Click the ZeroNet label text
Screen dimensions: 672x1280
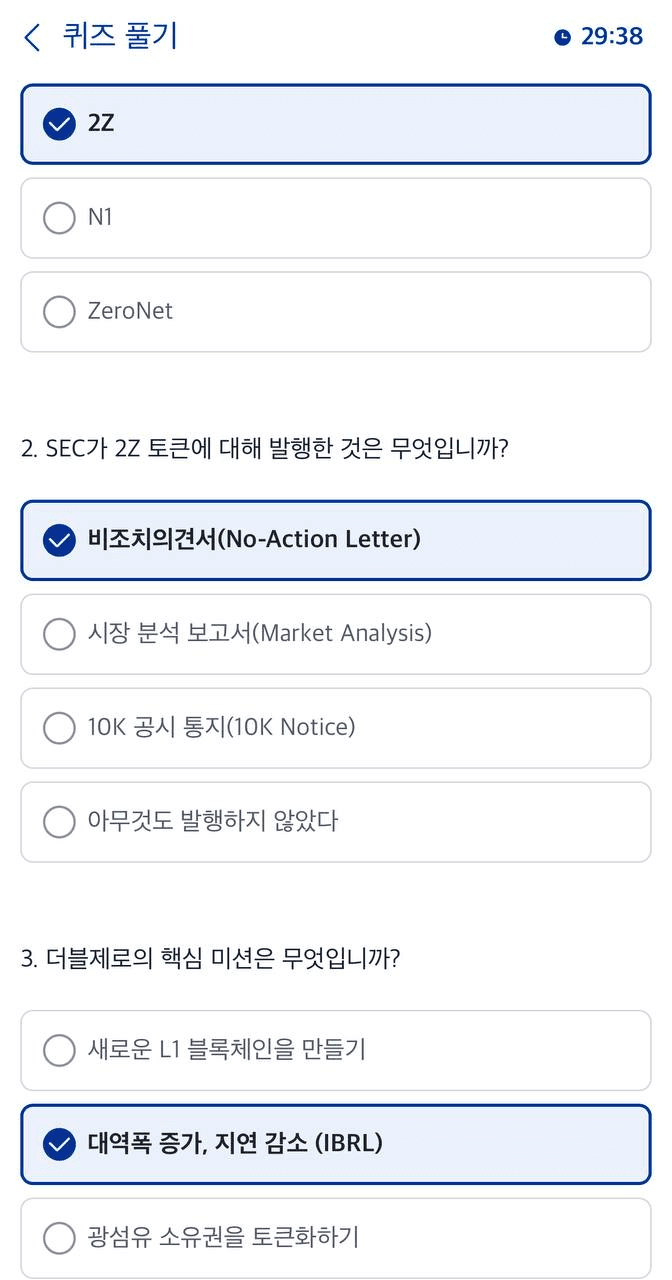tap(130, 311)
